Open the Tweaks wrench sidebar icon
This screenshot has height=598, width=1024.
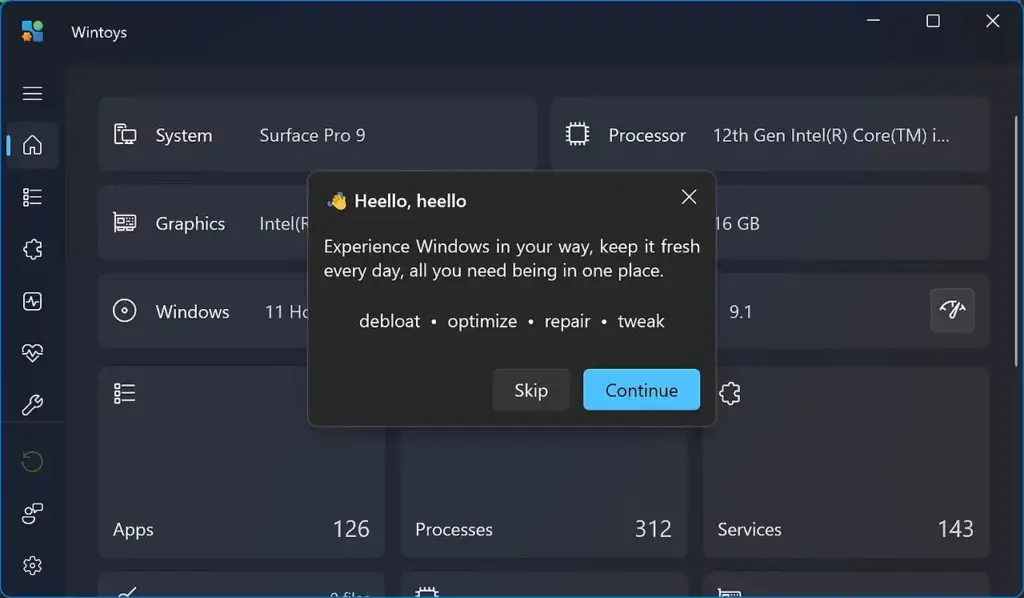click(x=32, y=405)
